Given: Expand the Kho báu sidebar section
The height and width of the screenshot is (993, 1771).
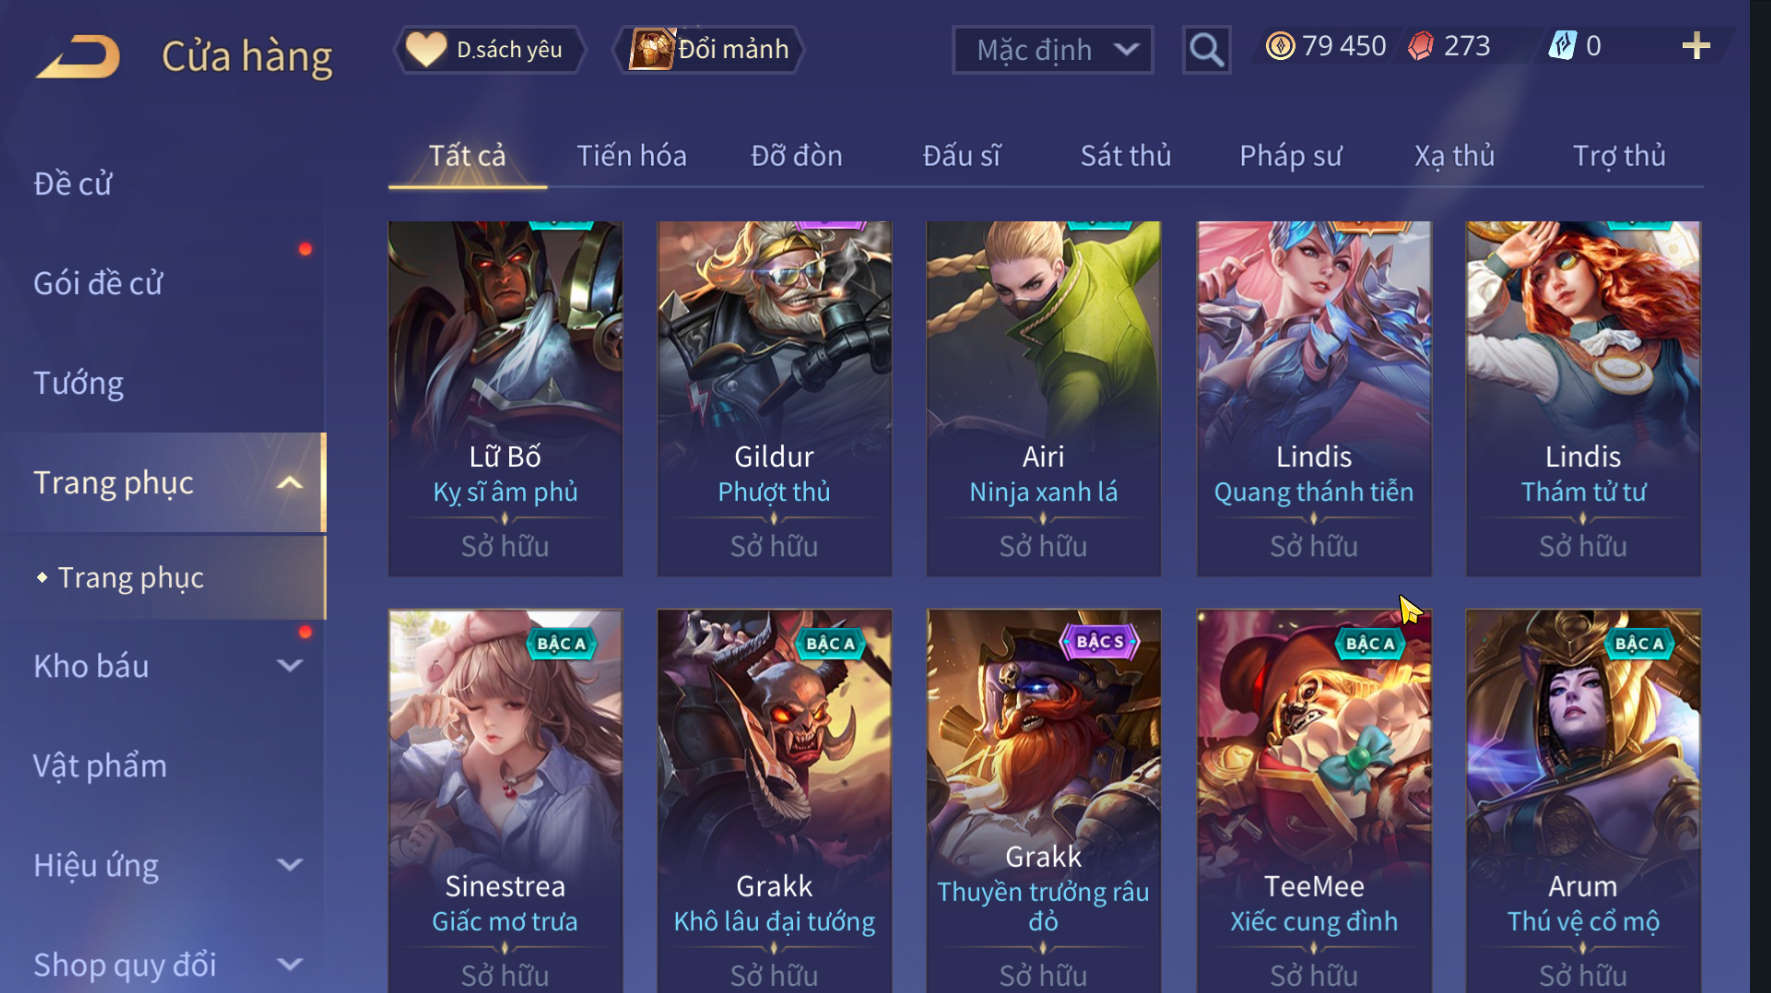Looking at the screenshot, I should coord(289,666).
